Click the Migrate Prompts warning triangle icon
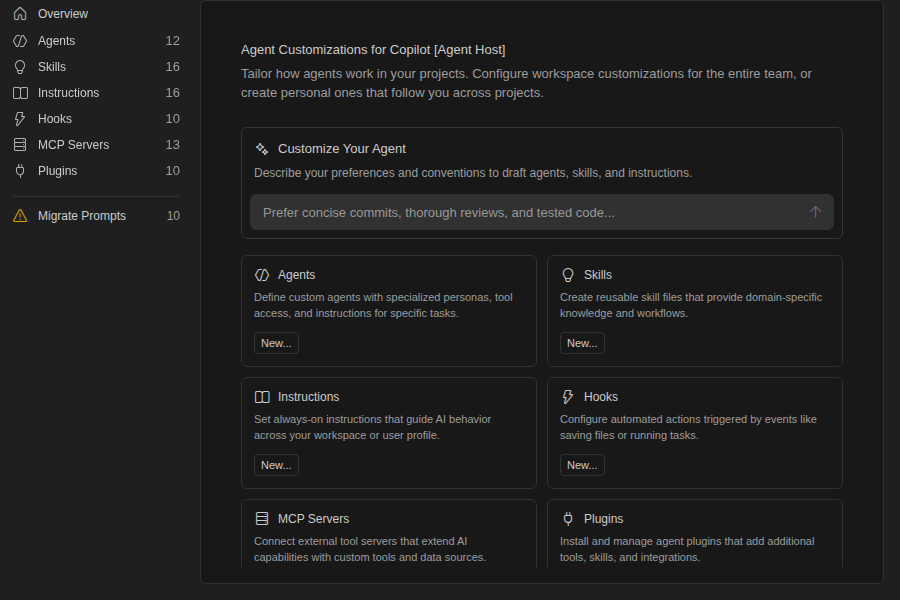 (x=20, y=216)
